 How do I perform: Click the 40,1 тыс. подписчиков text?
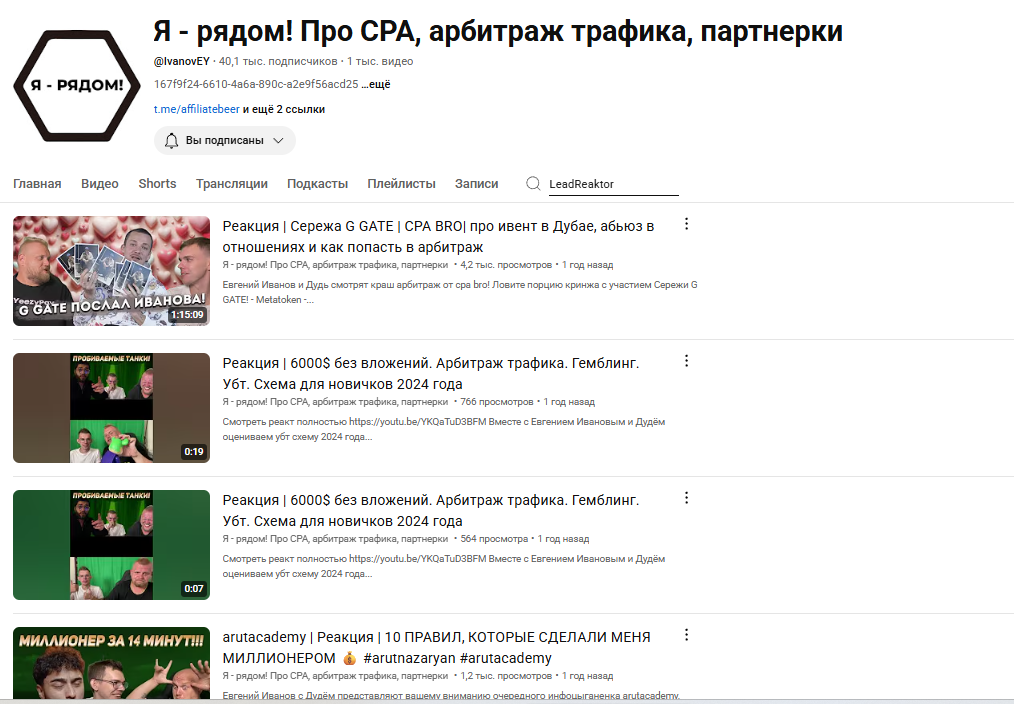tap(278, 61)
